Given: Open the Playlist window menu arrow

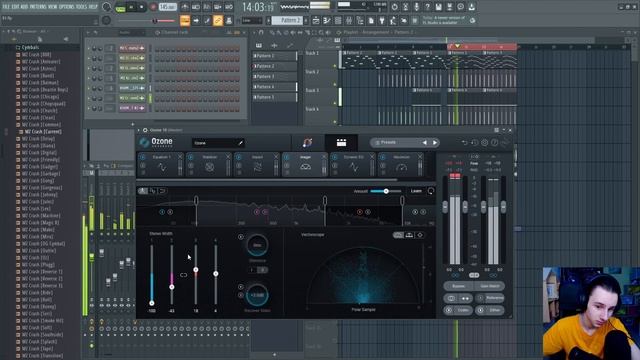Looking at the screenshot, I should tap(254, 32).
